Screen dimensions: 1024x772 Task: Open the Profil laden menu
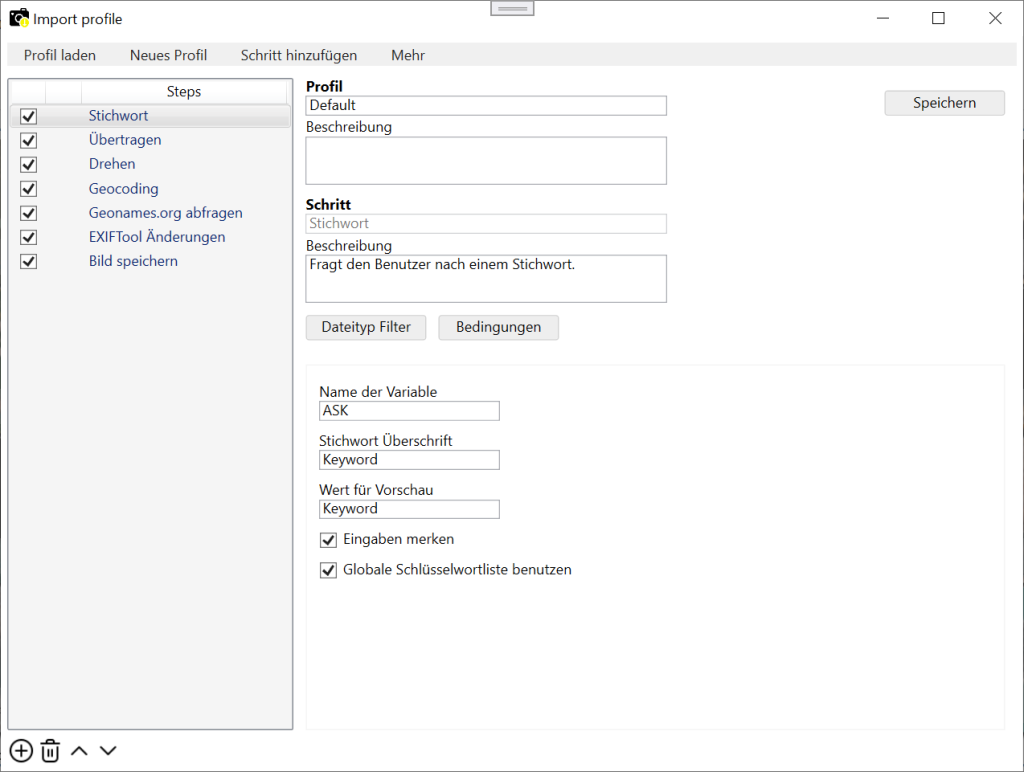click(59, 55)
